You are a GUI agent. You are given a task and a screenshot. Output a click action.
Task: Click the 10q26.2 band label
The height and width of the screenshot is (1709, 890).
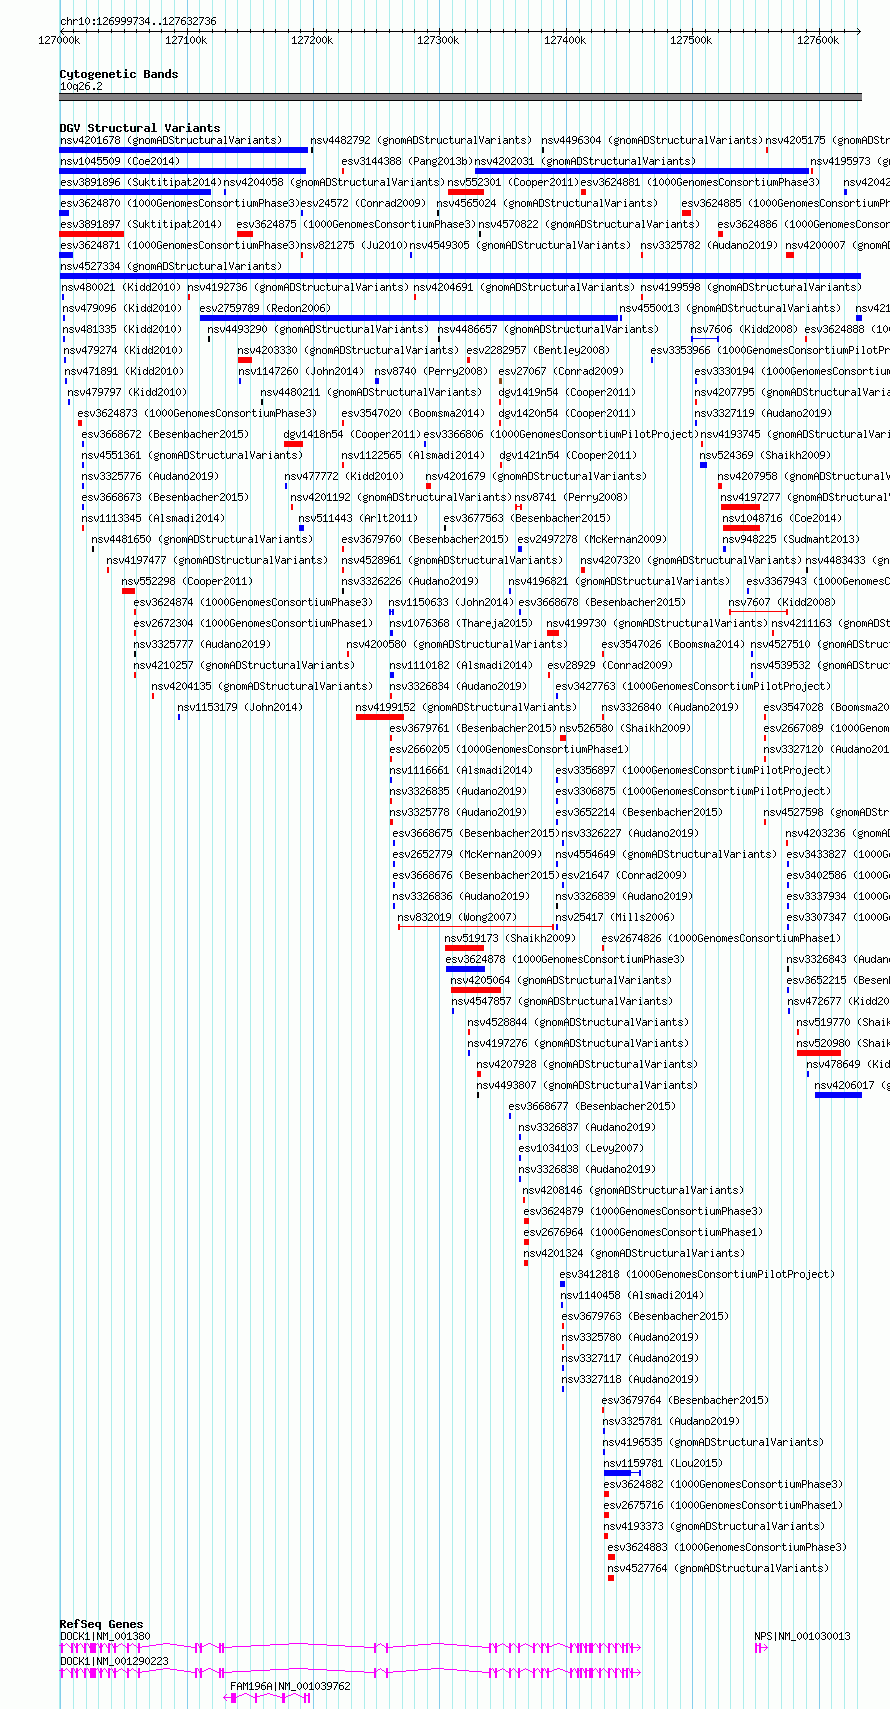(81, 86)
